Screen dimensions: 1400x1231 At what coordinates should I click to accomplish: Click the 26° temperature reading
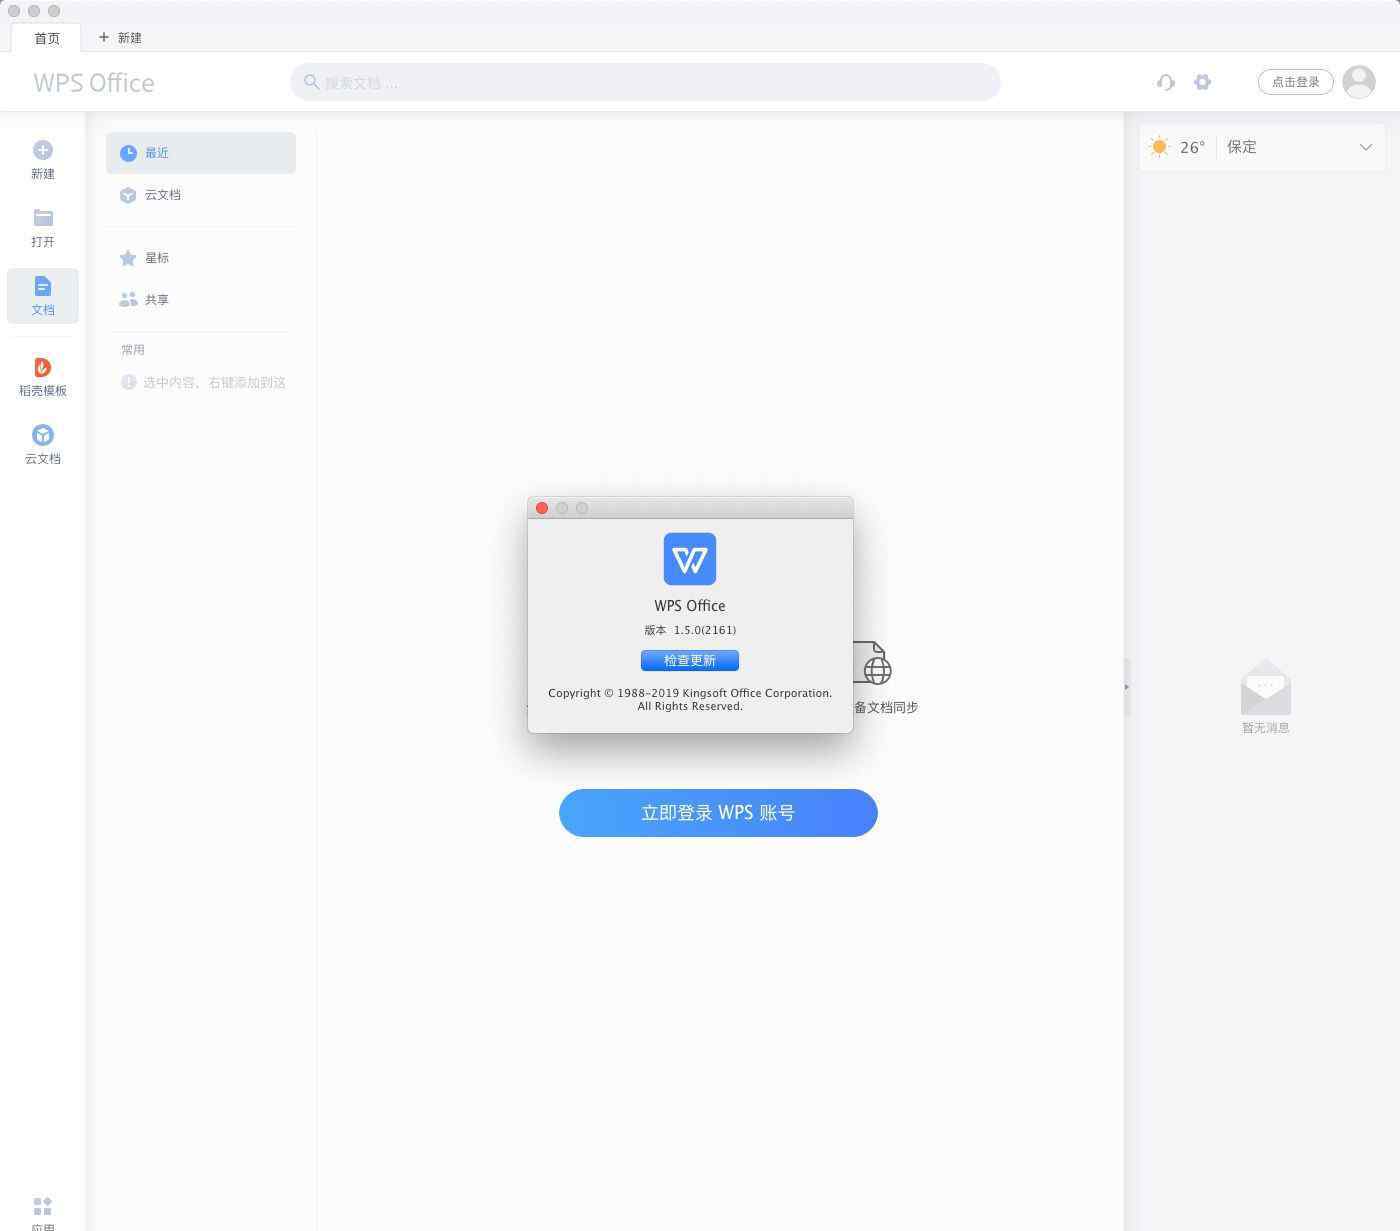tap(1192, 147)
